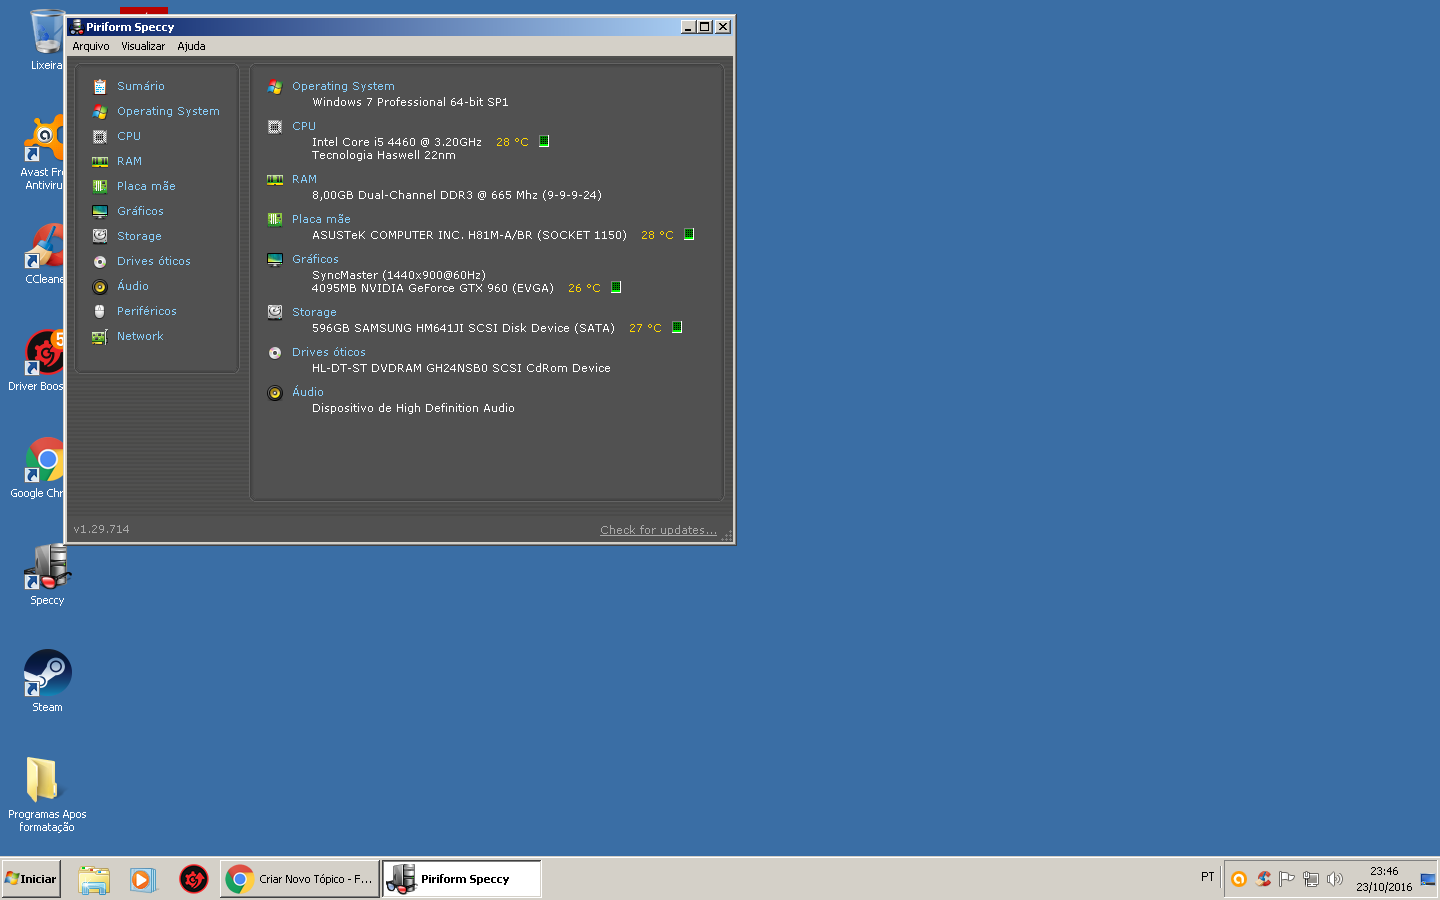The height and width of the screenshot is (900, 1440).
Task: Select RAM in the sidebar
Action: pyautogui.click(x=129, y=161)
